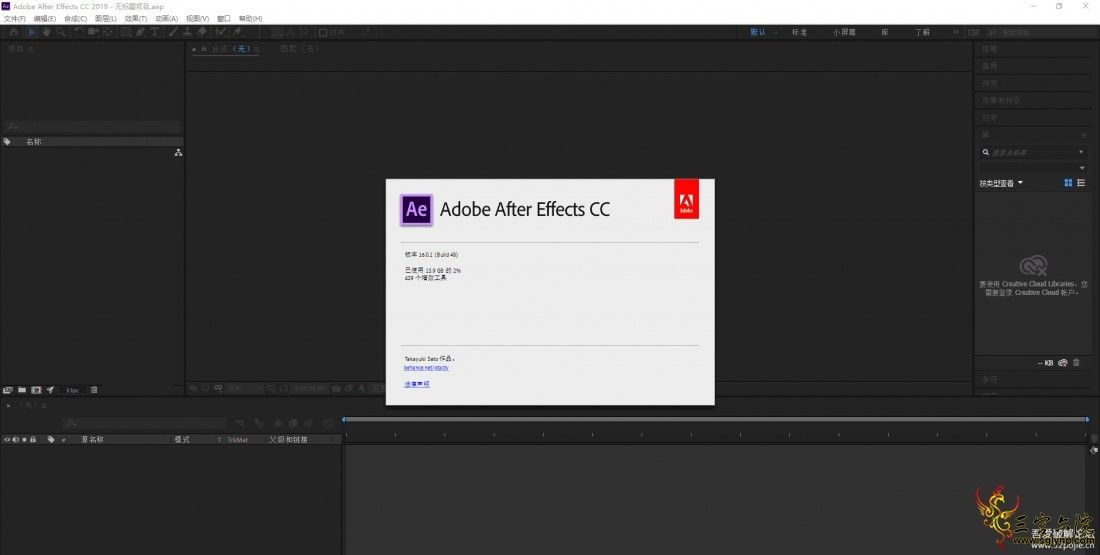Toggle the solo dot column in timeline
The width and height of the screenshot is (1100, 555).
pos(24,440)
